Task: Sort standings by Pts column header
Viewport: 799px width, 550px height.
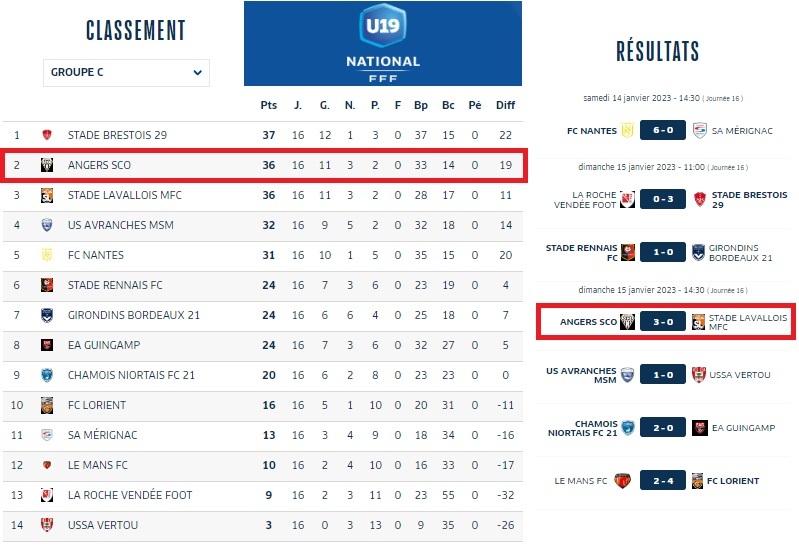Action: coord(268,105)
